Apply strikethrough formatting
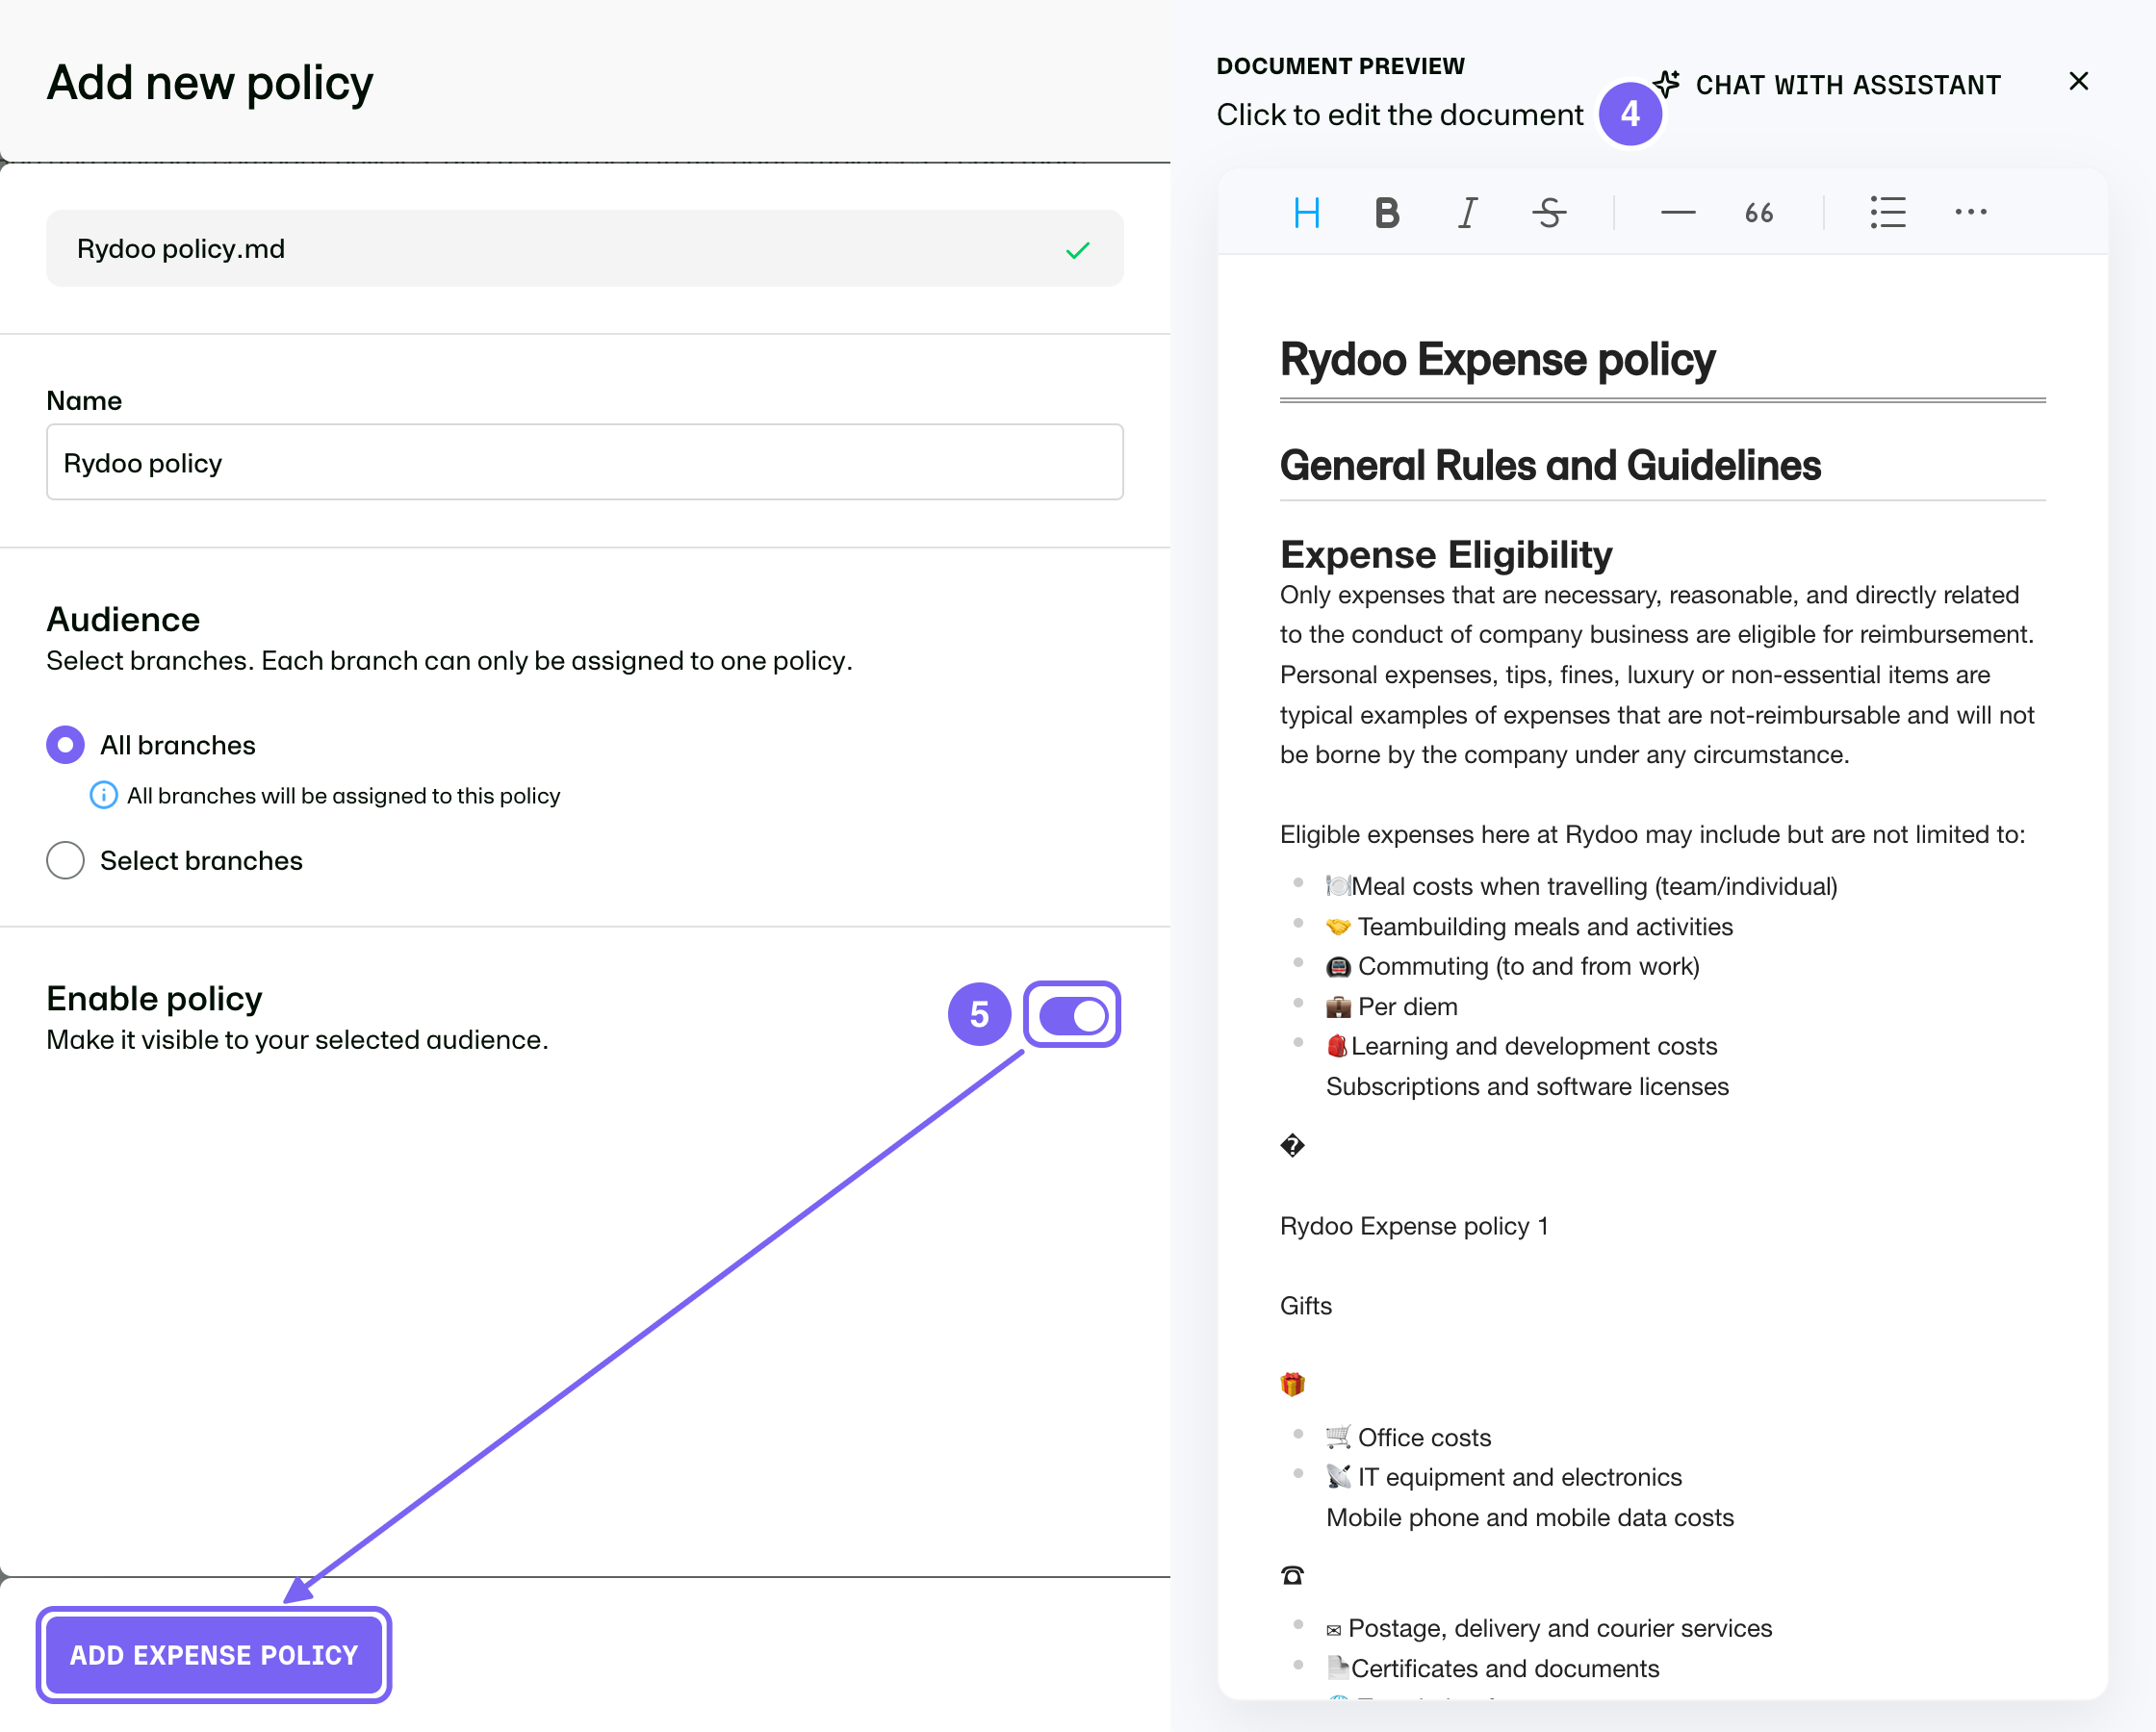The image size is (2156, 1732). [1549, 213]
